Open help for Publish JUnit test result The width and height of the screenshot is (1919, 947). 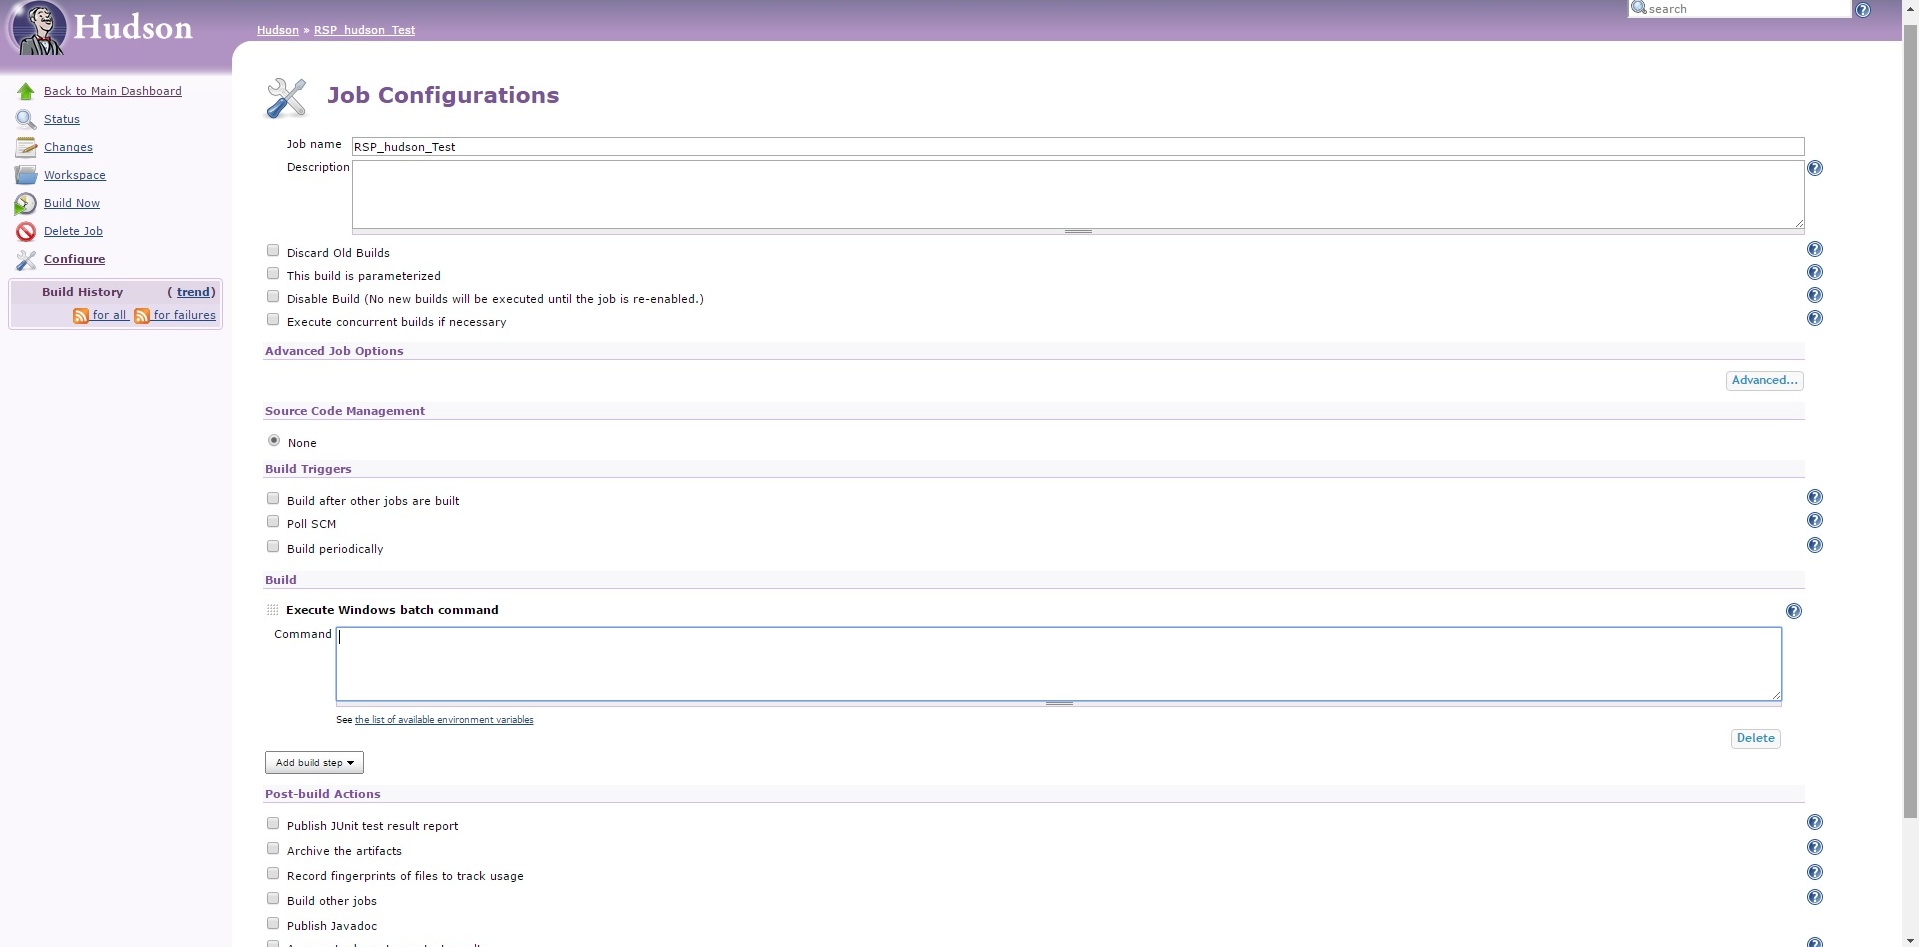(1815, 822)
